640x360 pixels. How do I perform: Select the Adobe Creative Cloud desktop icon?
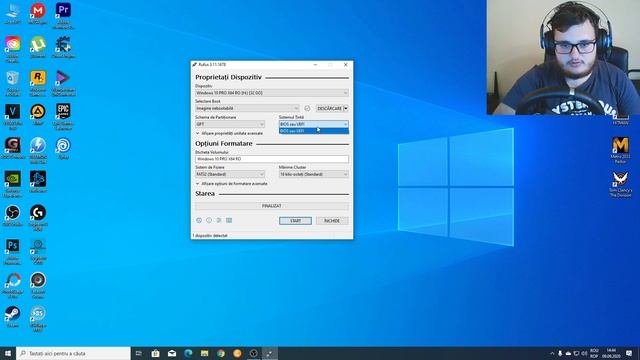13,49
